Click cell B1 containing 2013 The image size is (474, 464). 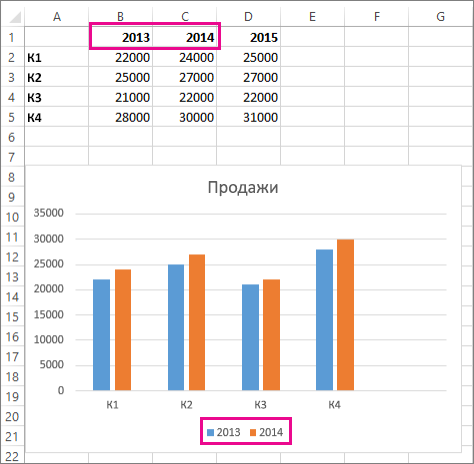tap(120, 37)
